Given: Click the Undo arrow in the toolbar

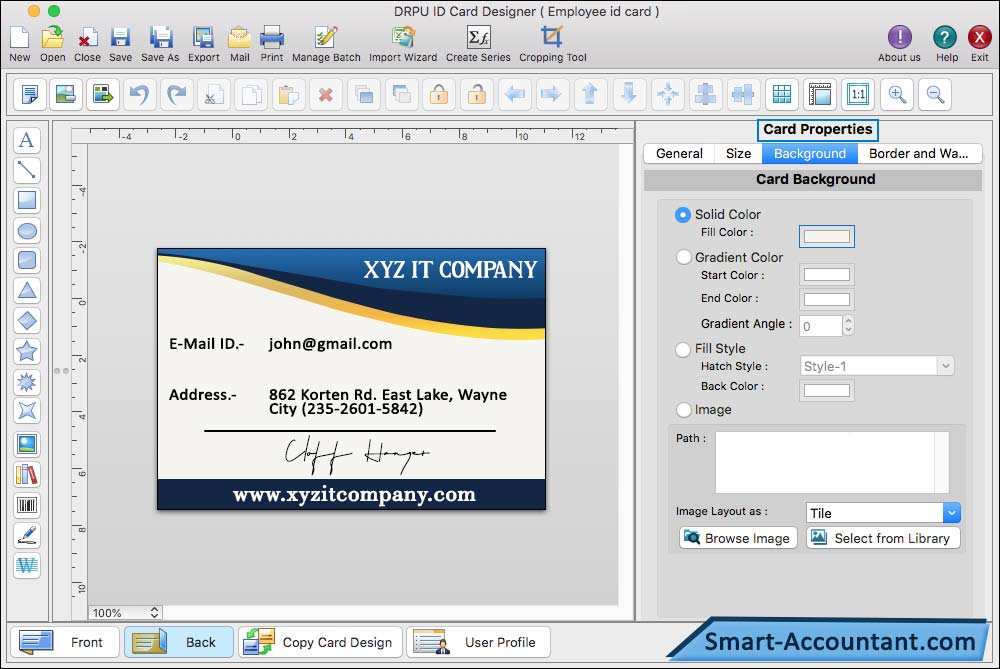Looking at the screenshot, I should [x=139, y=94].
